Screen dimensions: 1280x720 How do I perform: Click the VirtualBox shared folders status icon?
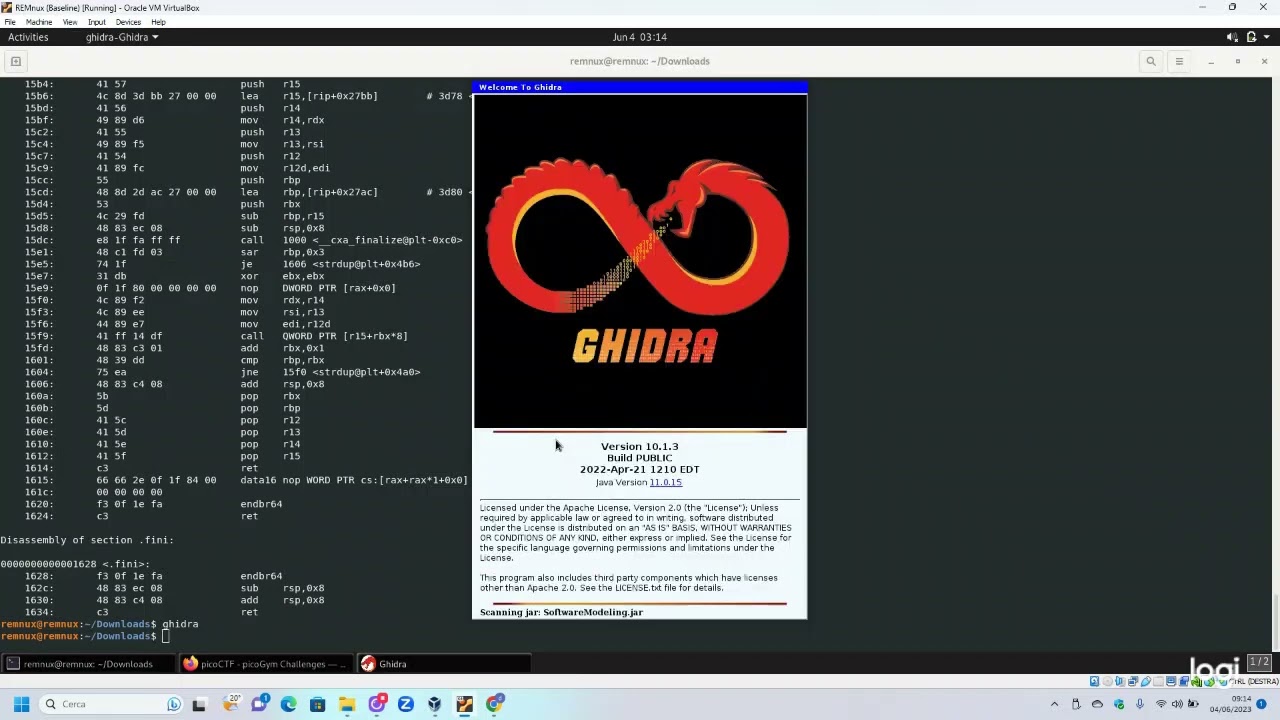1158,682
